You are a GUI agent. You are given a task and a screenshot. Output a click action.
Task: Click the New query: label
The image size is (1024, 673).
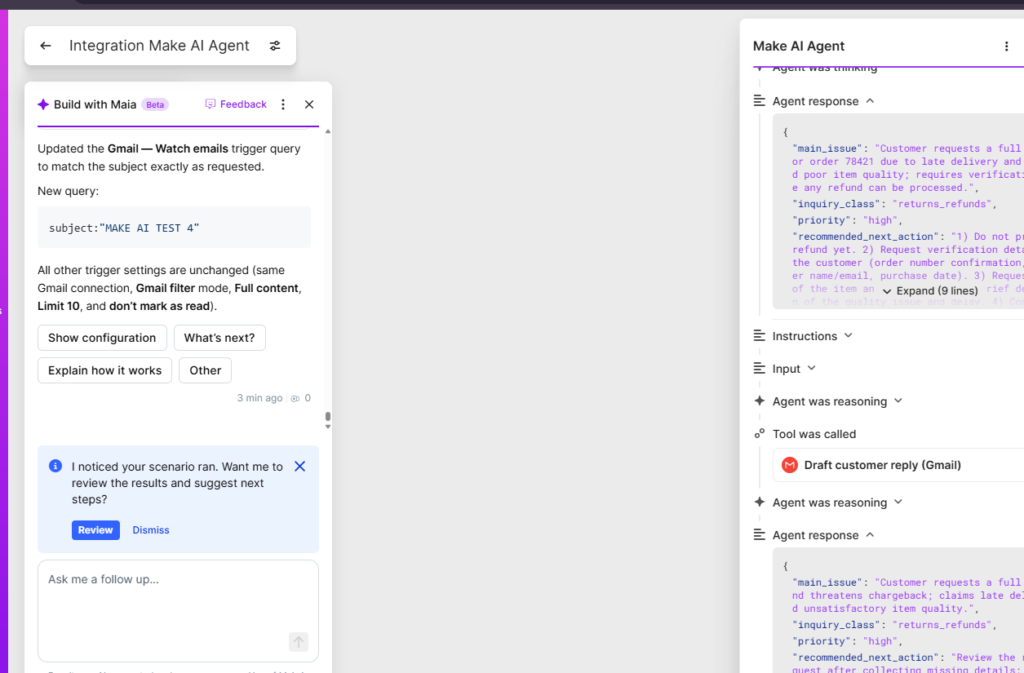click(68, 191)
